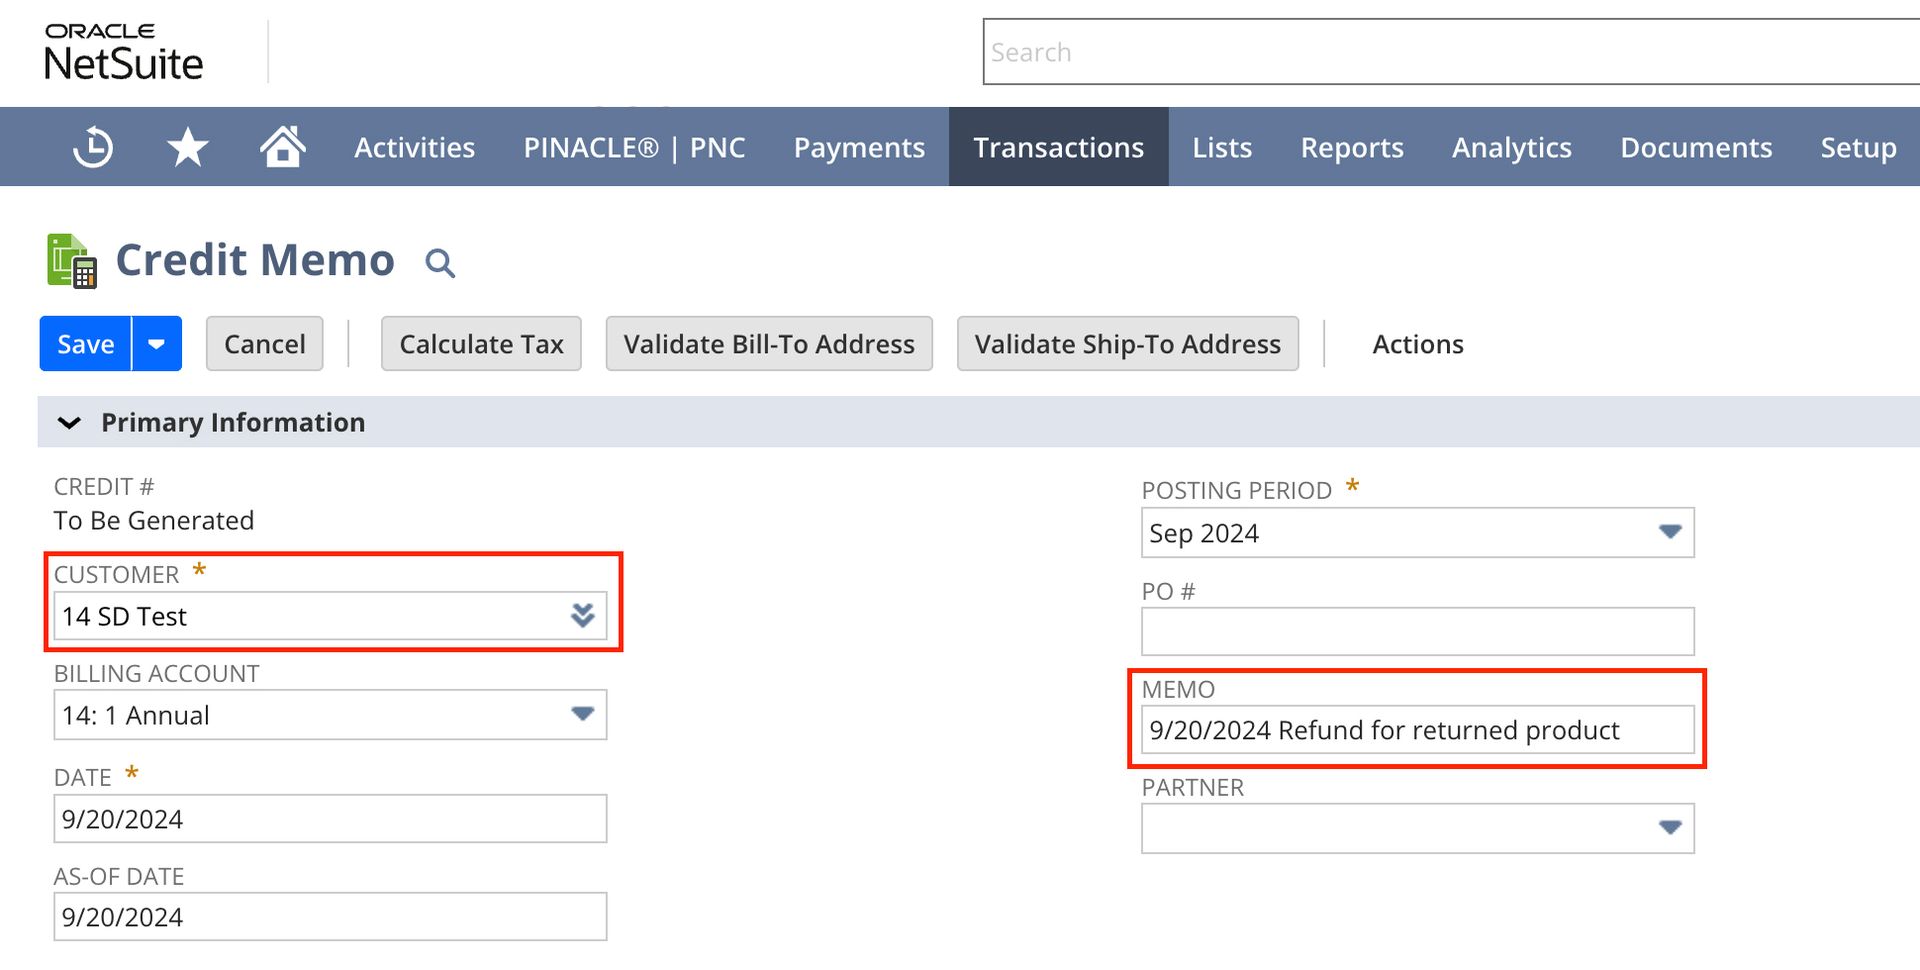Go to the Home icon
Screen dimensions: 1920x970
(x=282, y=147)
